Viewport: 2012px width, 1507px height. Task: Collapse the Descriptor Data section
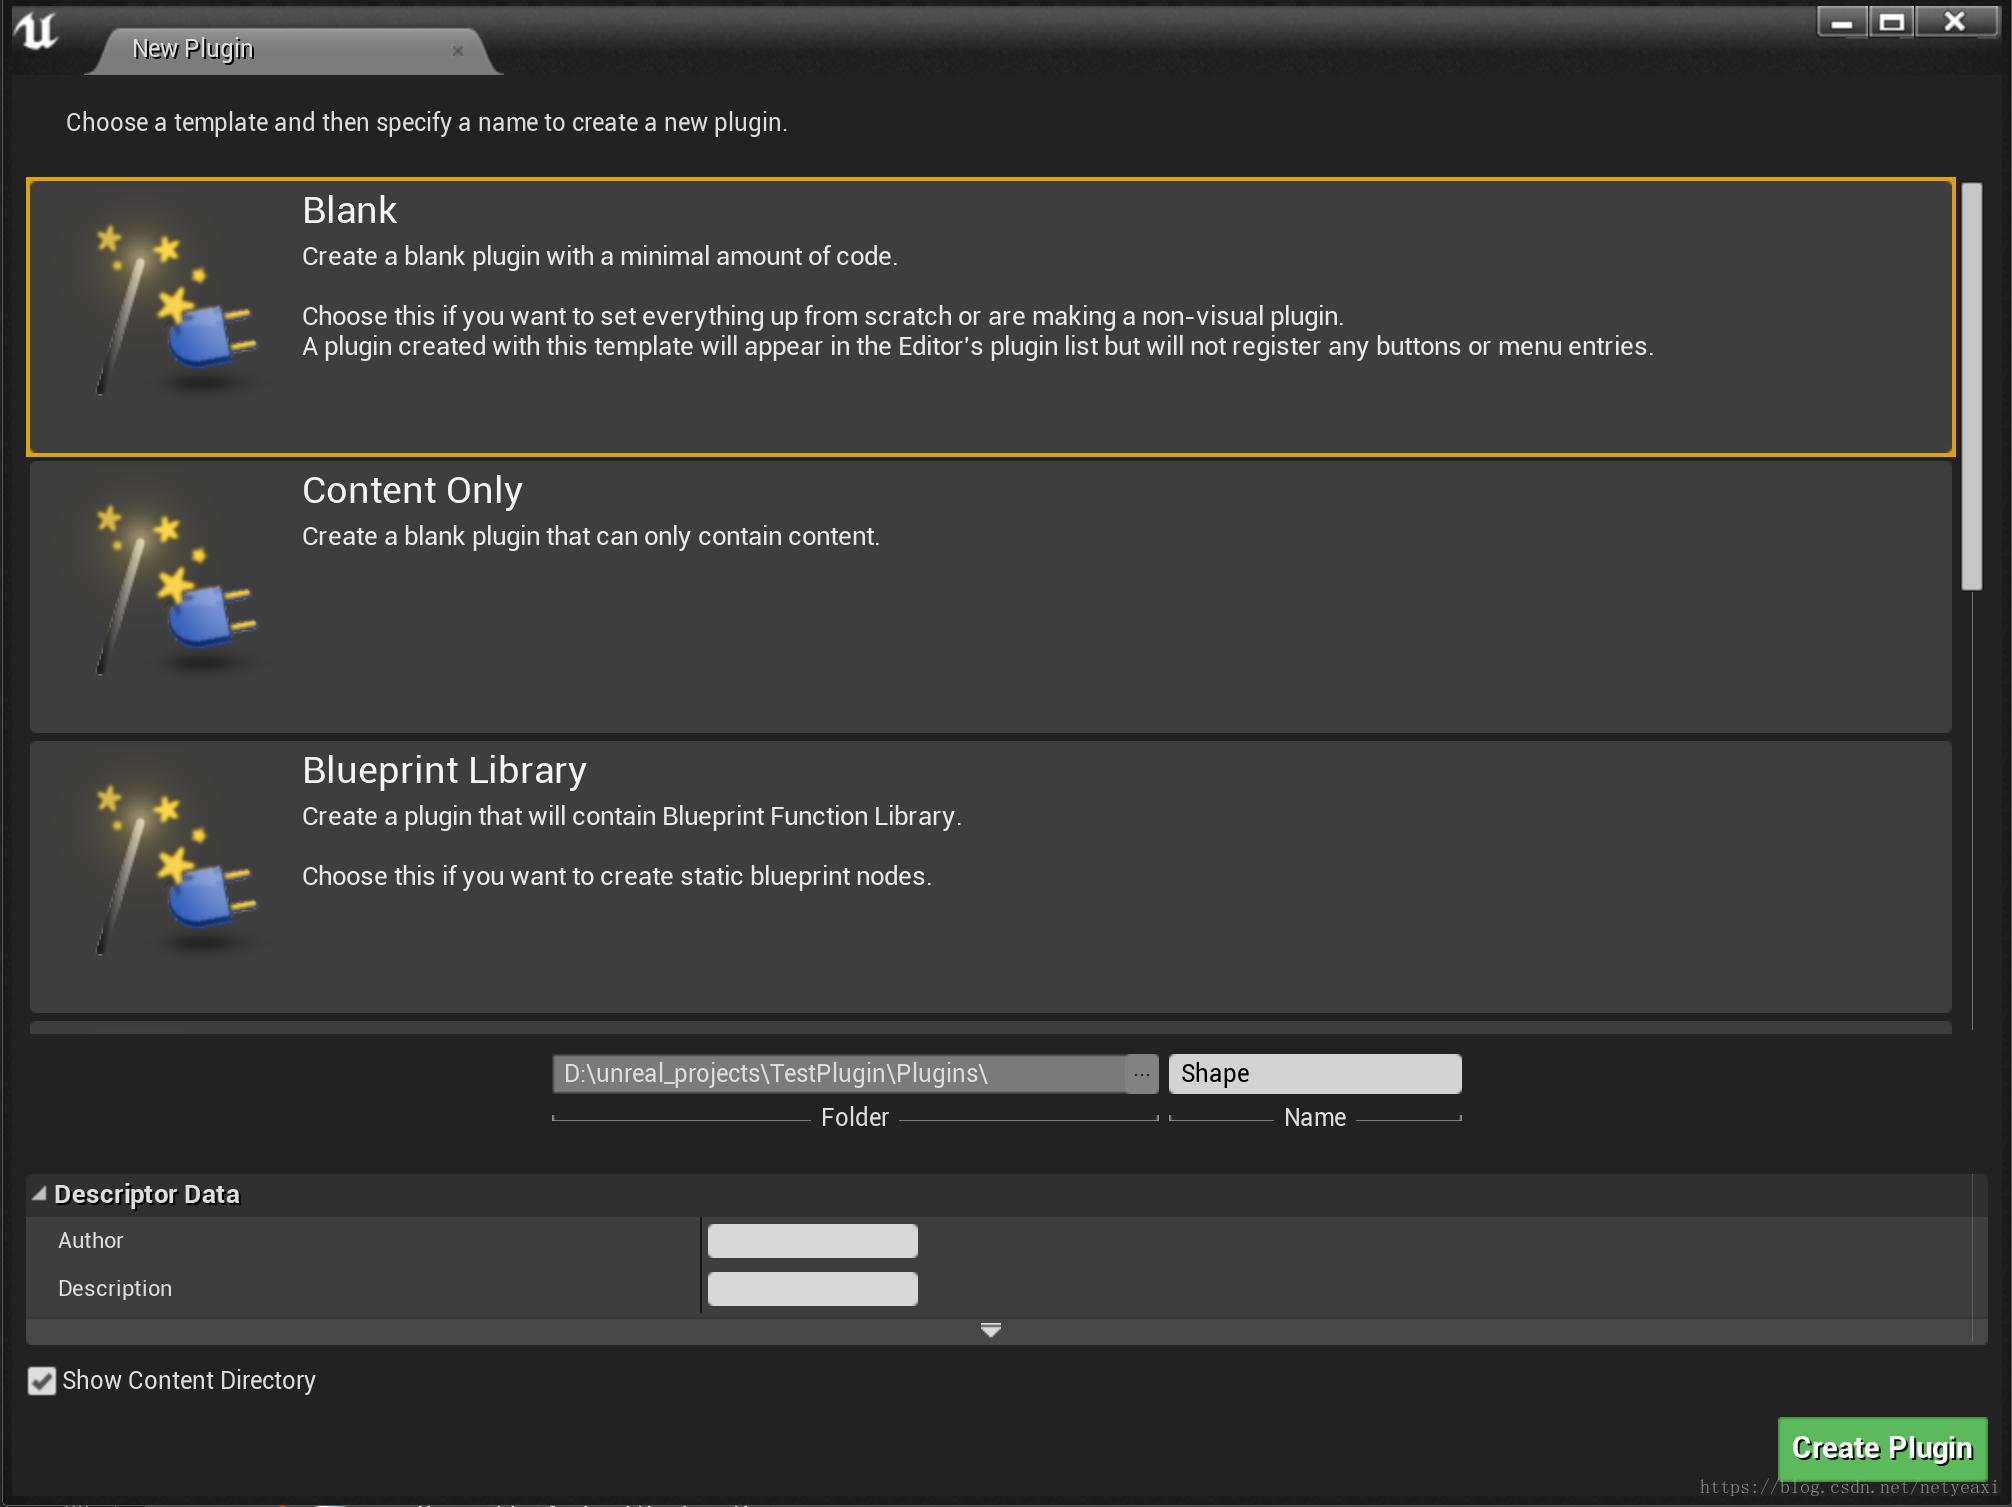coord(40,1193)
